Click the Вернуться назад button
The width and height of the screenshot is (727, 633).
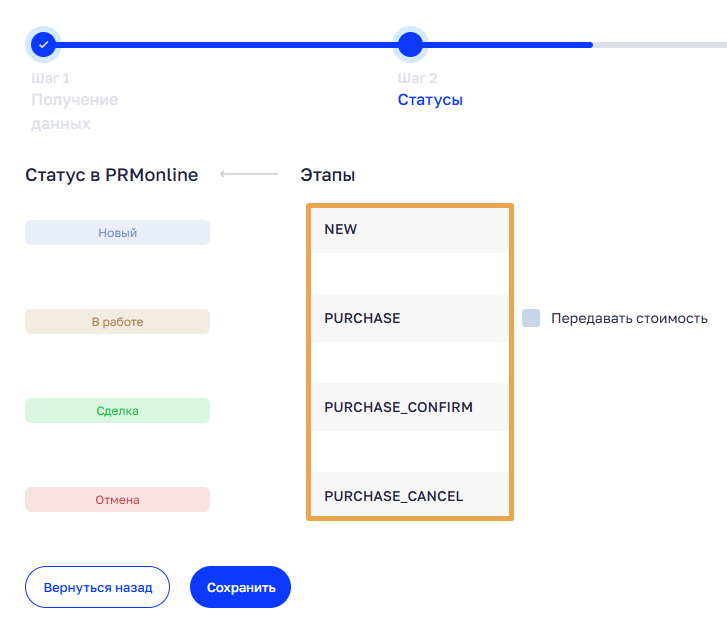click(x=98, y=588)
